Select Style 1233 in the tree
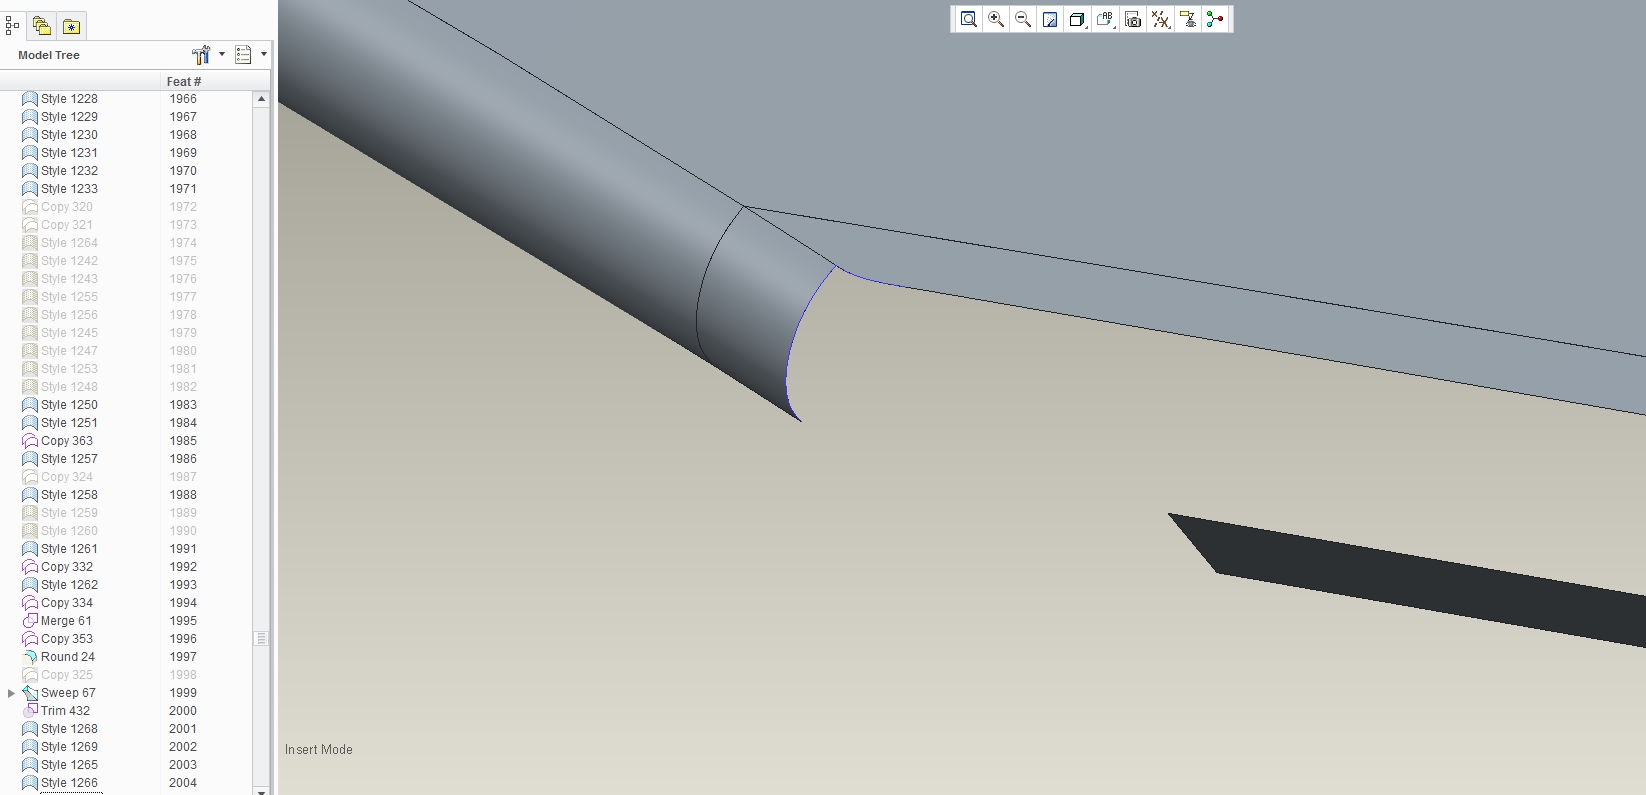The height and width of the screenshot is (795, 1646). click(x=69, y=189)
